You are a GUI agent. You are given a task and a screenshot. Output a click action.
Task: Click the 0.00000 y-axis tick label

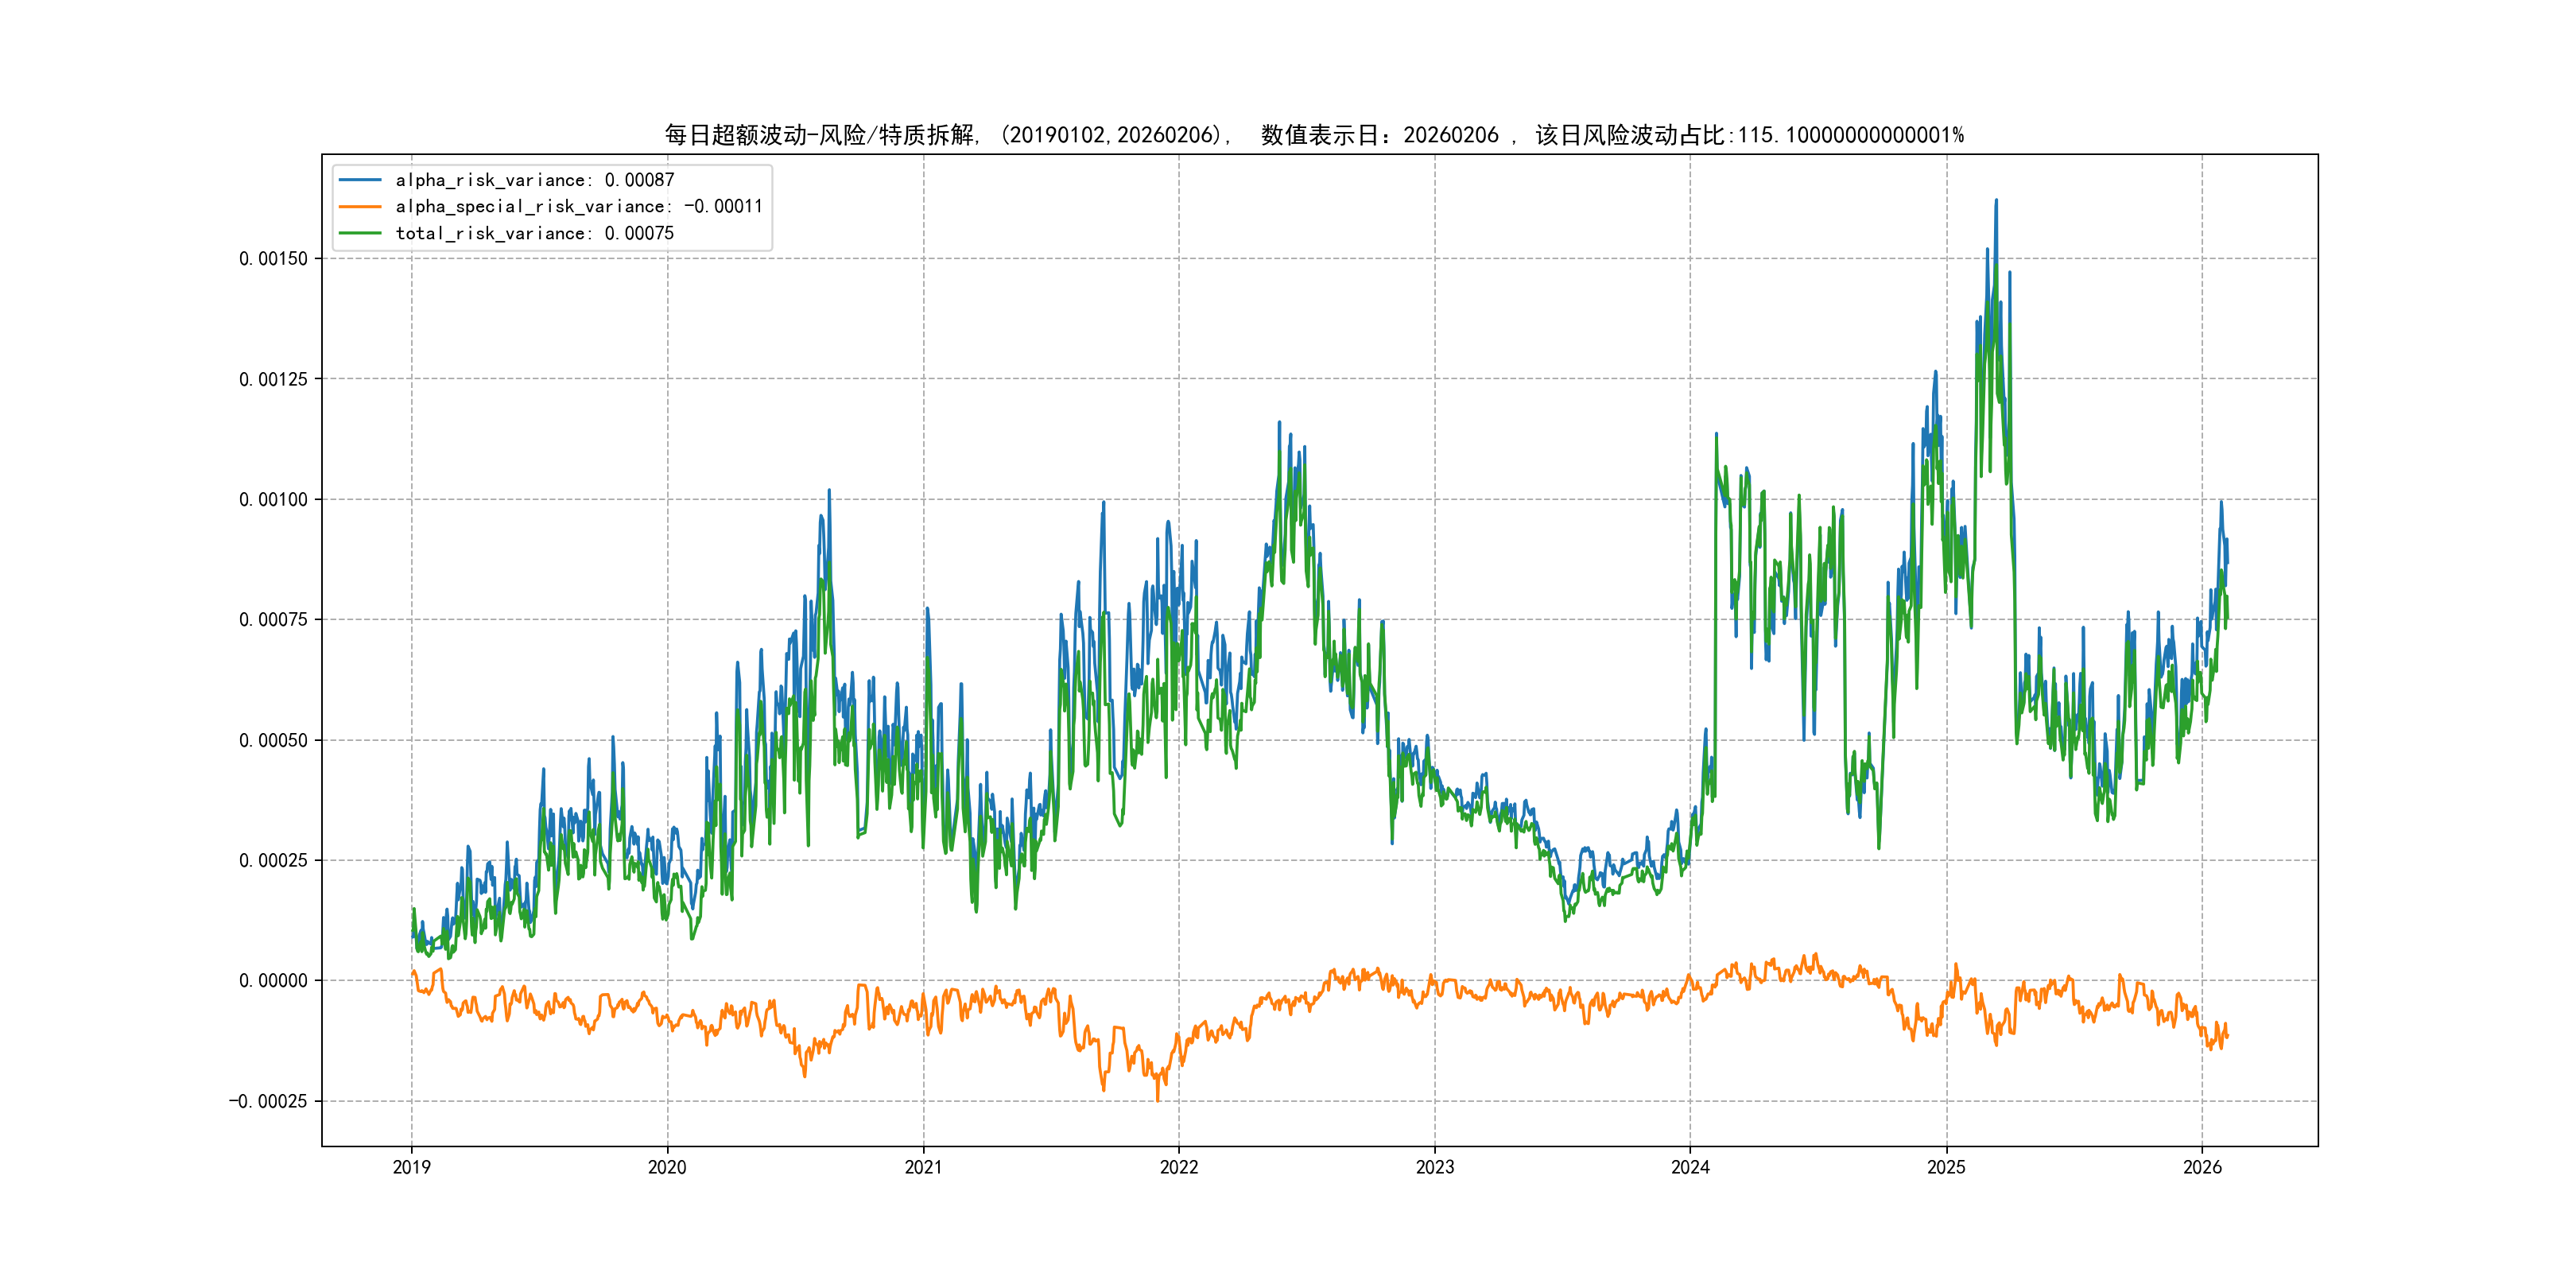[x=273, y=981]
